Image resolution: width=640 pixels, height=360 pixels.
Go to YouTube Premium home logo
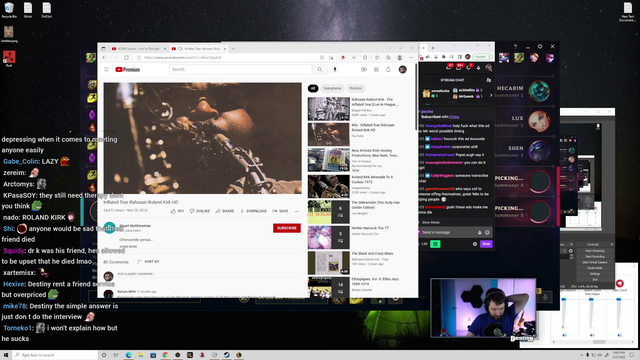coord(128,69)
